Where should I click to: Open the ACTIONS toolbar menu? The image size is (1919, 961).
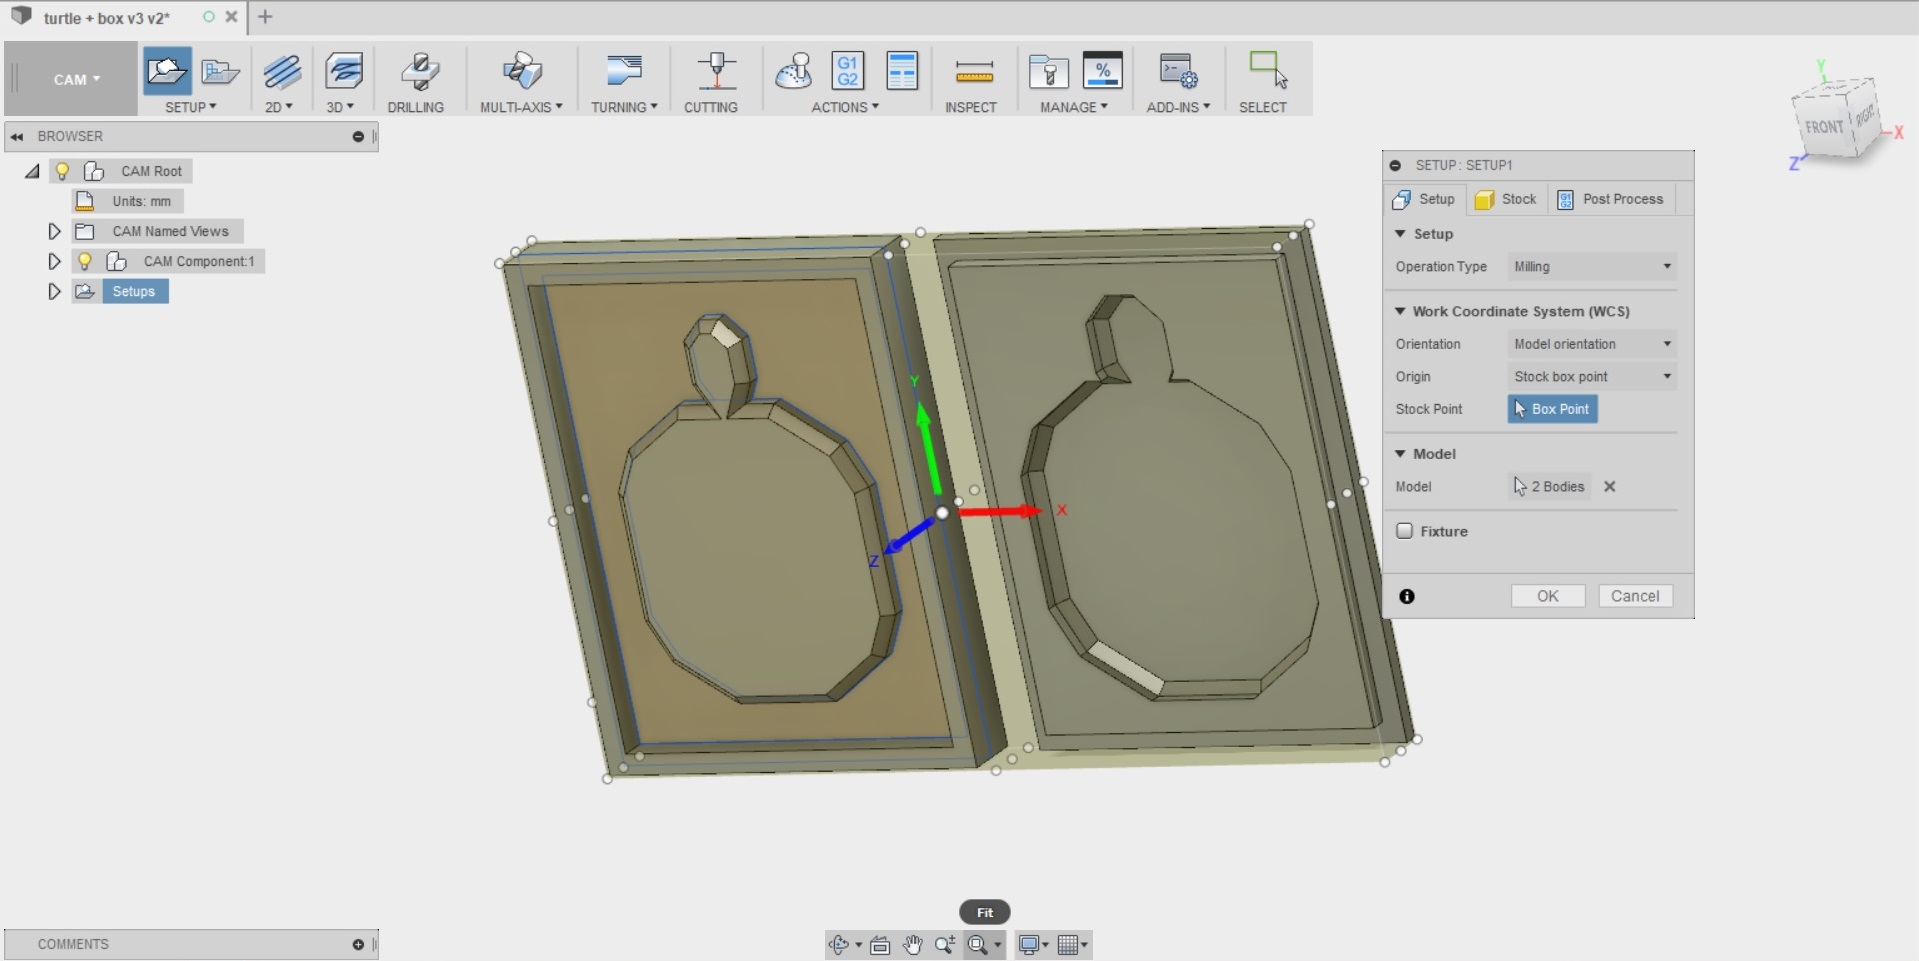pyautogui.click(x=845, y=107)
